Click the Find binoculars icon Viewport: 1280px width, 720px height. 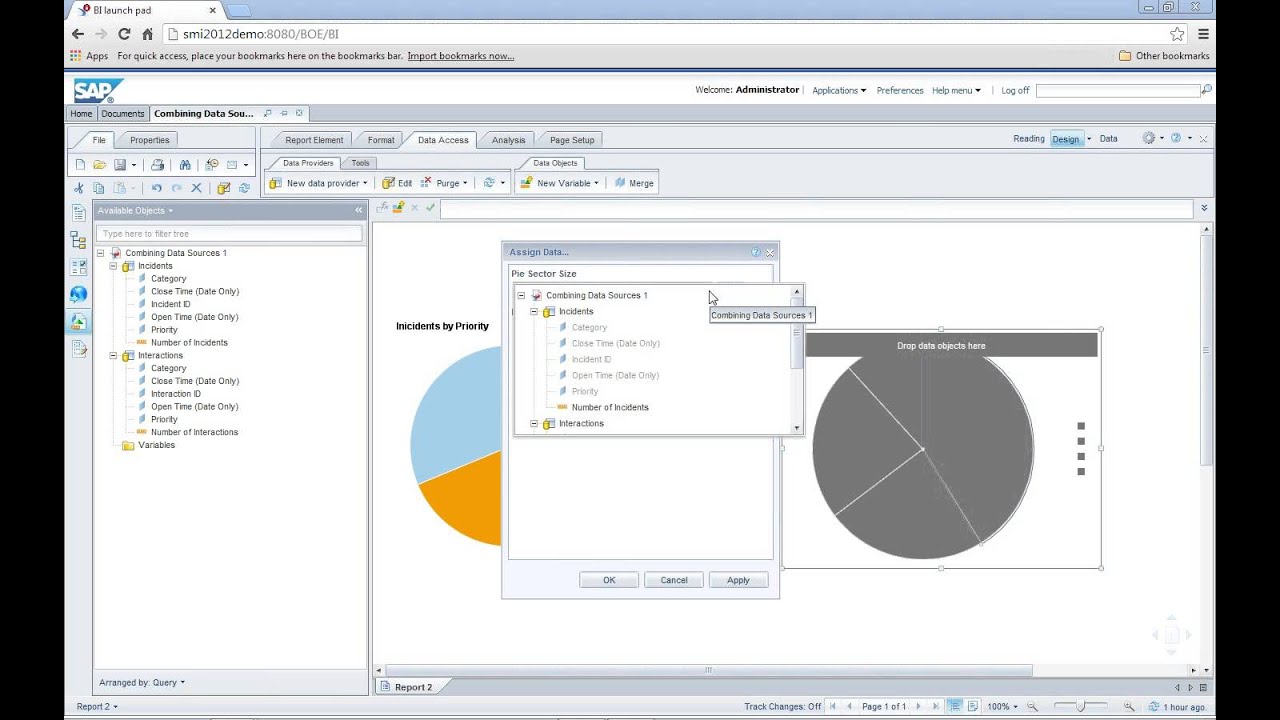(x=185, y=165)
